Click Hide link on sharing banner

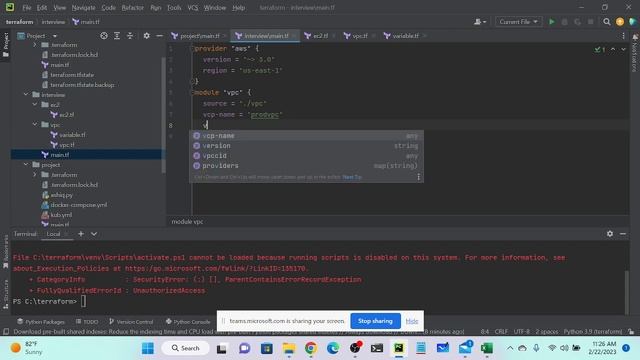click(x=412, y=321)
